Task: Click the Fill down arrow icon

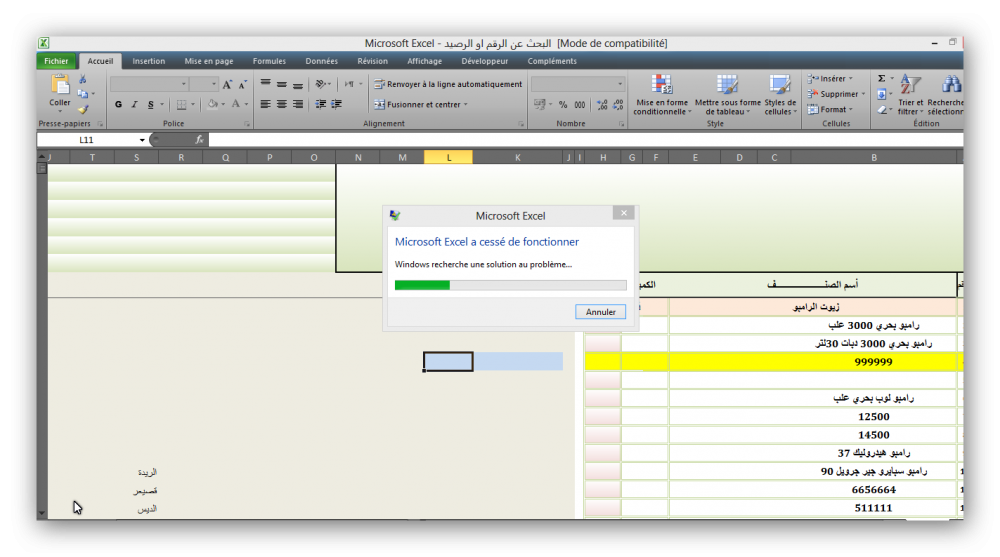Action: click(x=881, y=94)
